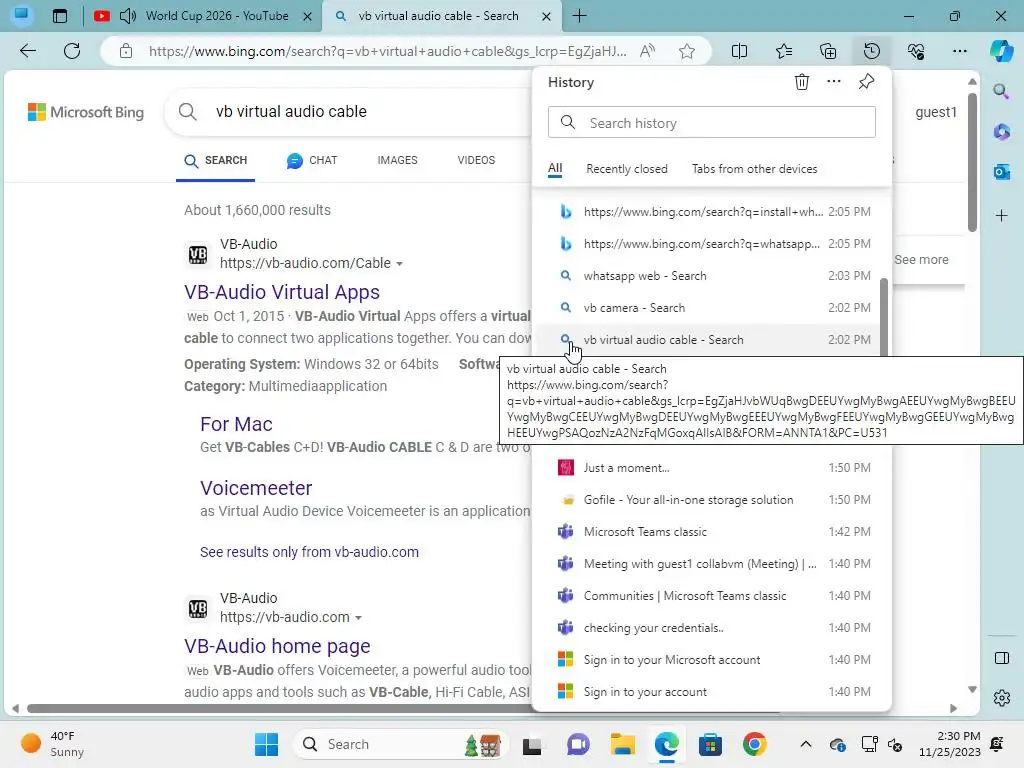The image size is (1024, 768).
Task: View site information lock icon
Action: 126,51
